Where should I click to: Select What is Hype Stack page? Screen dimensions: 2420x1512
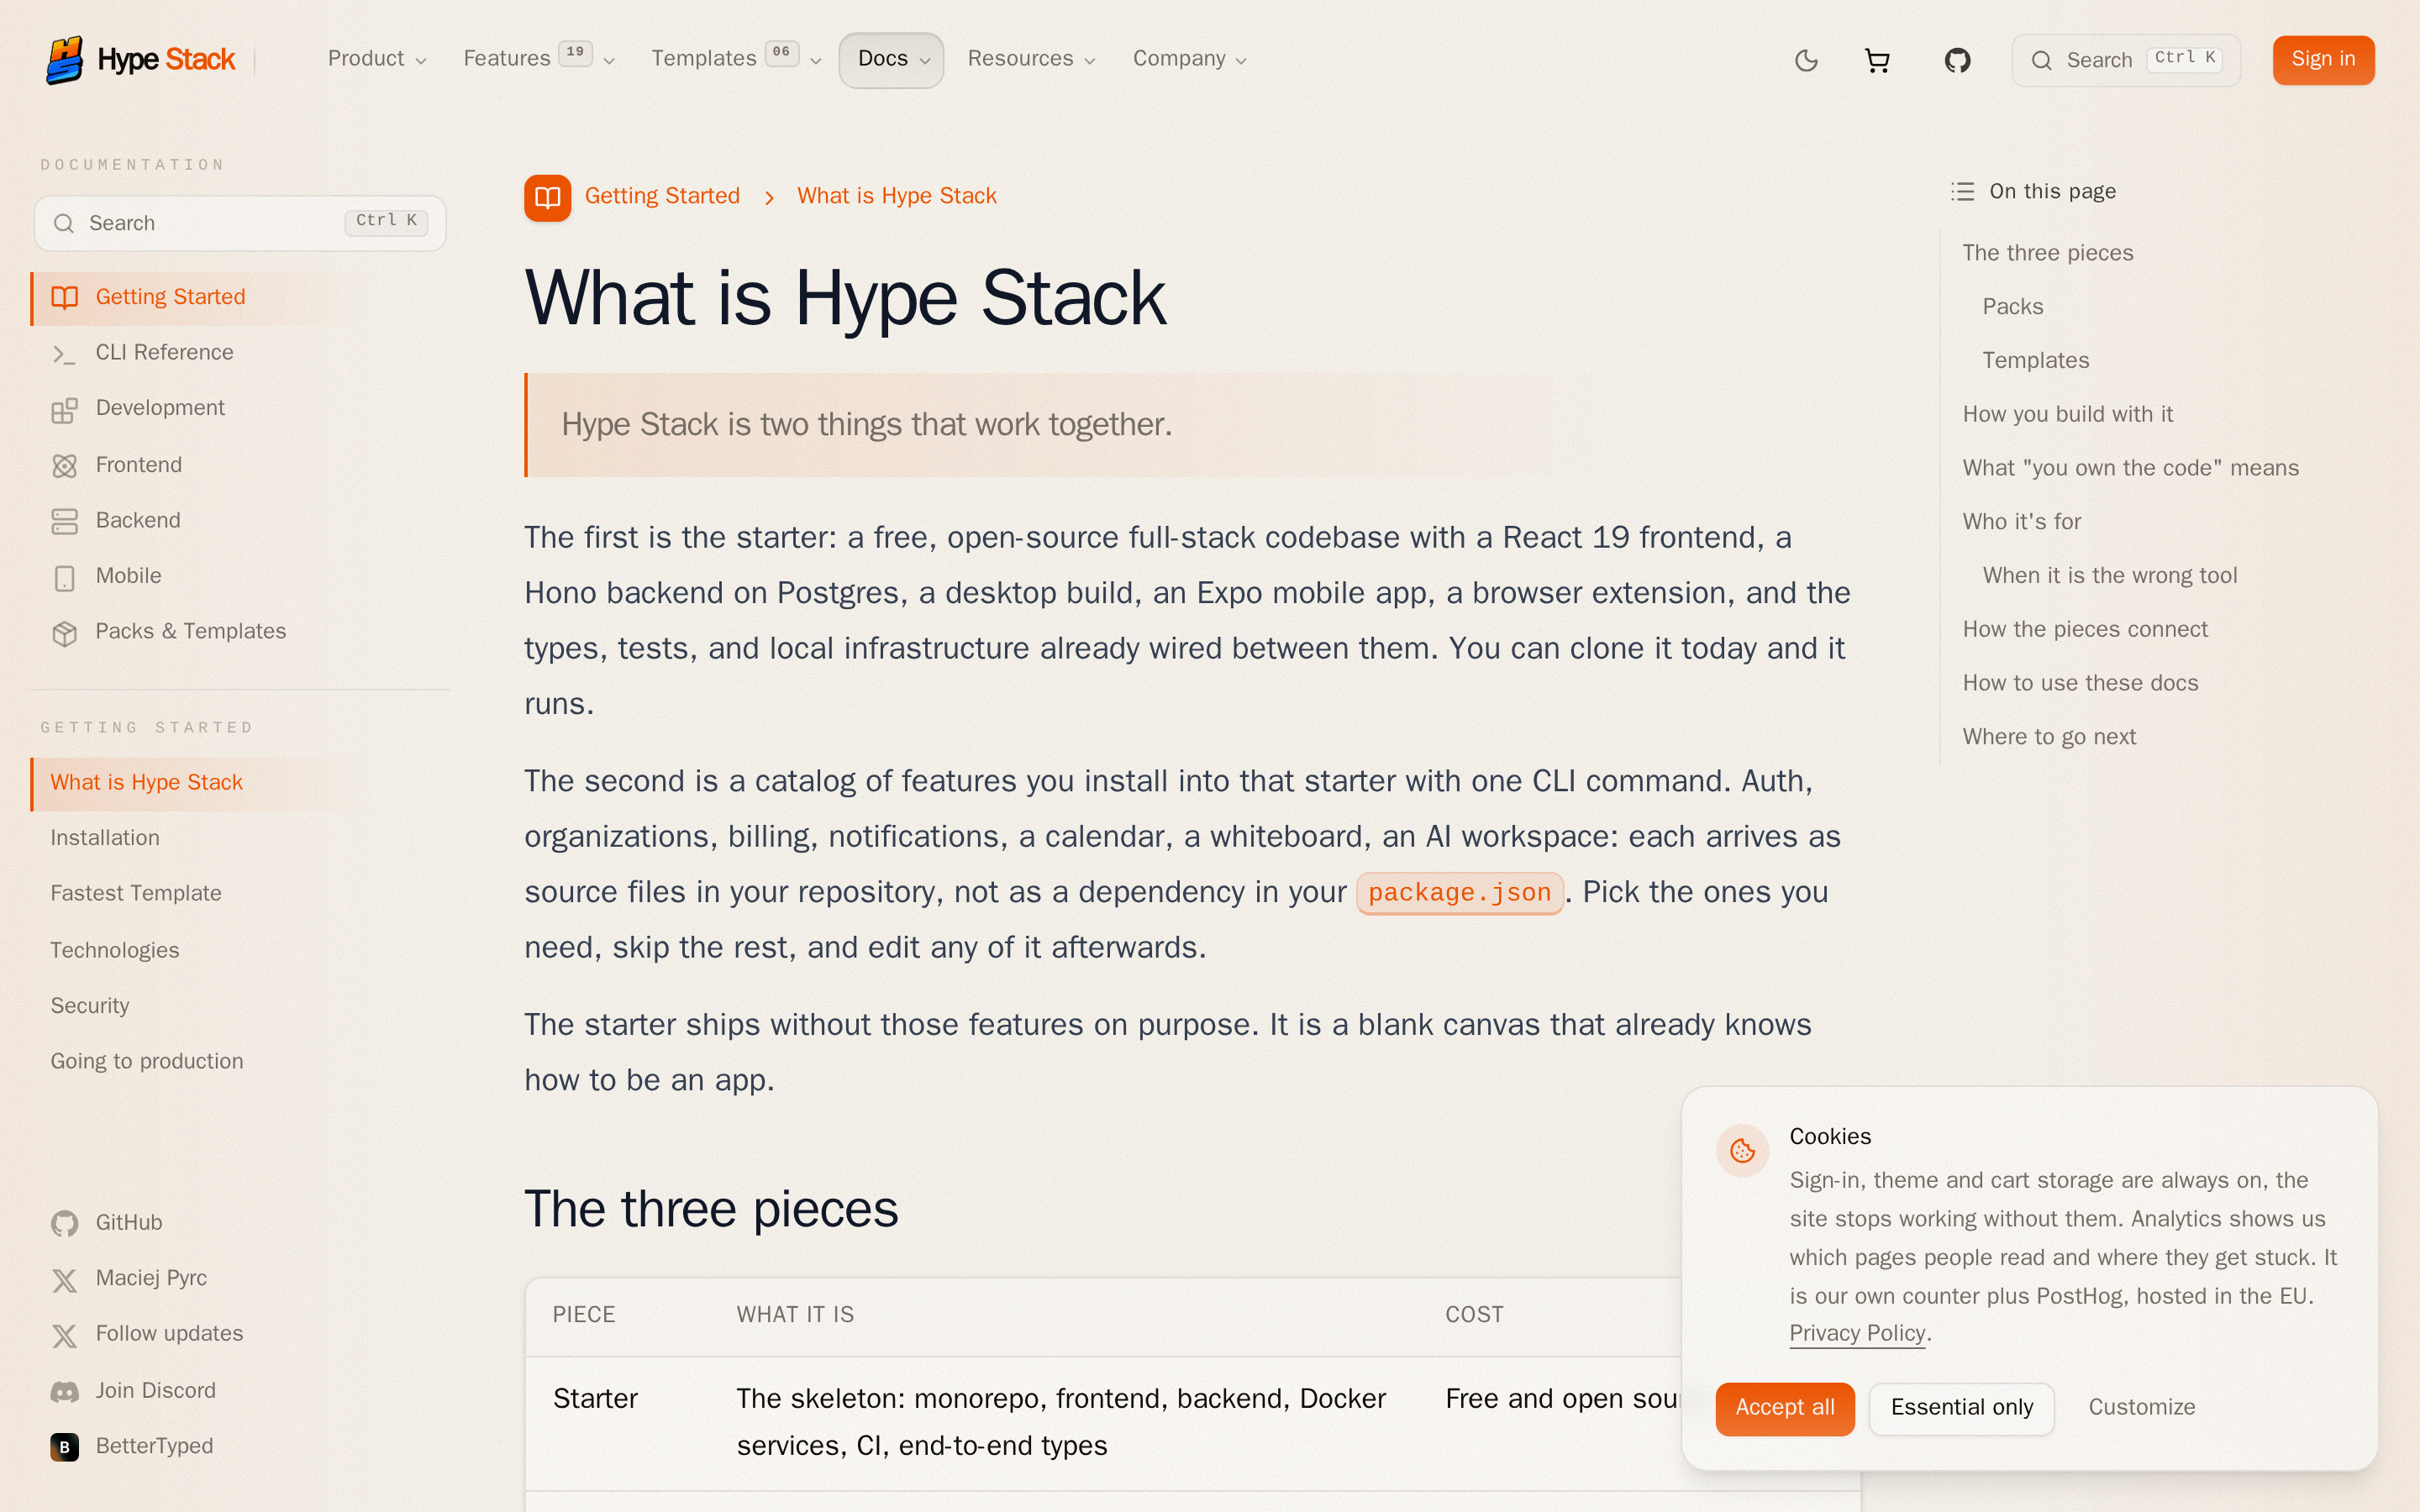pos(240,783)
